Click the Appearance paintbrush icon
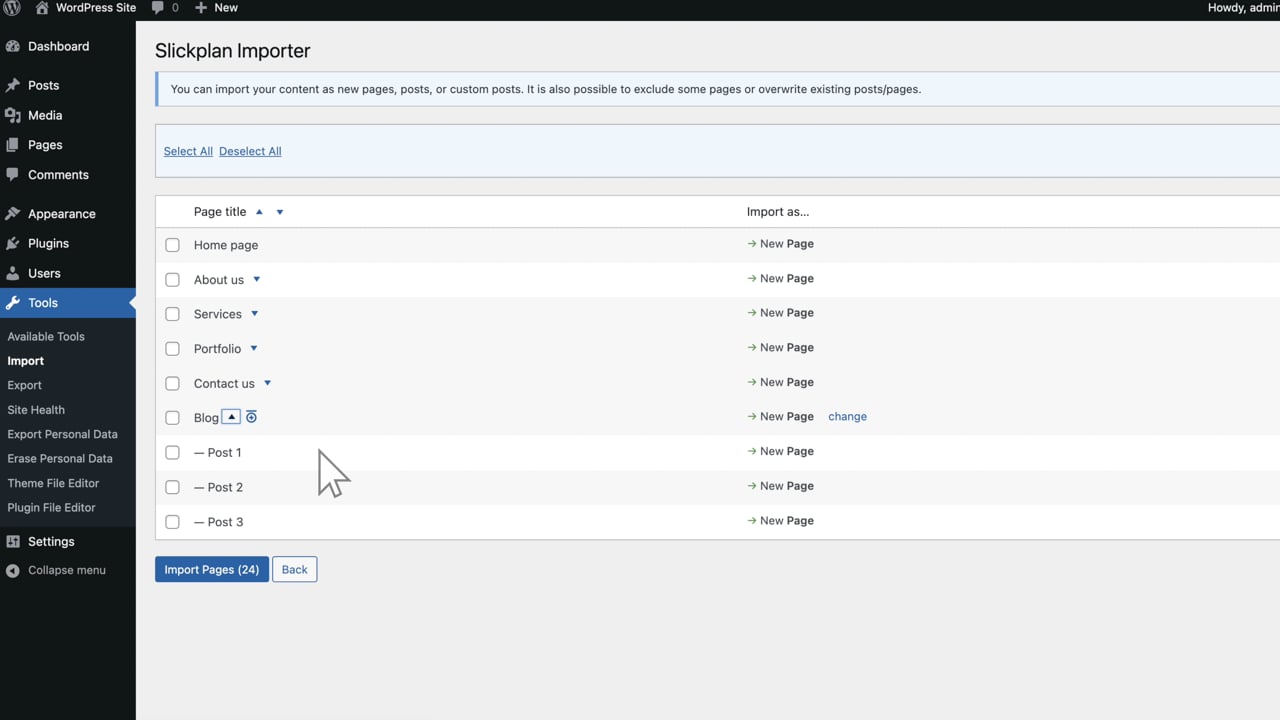The width and height of the screenshot is (1280, 720). (x=13, y=214)
